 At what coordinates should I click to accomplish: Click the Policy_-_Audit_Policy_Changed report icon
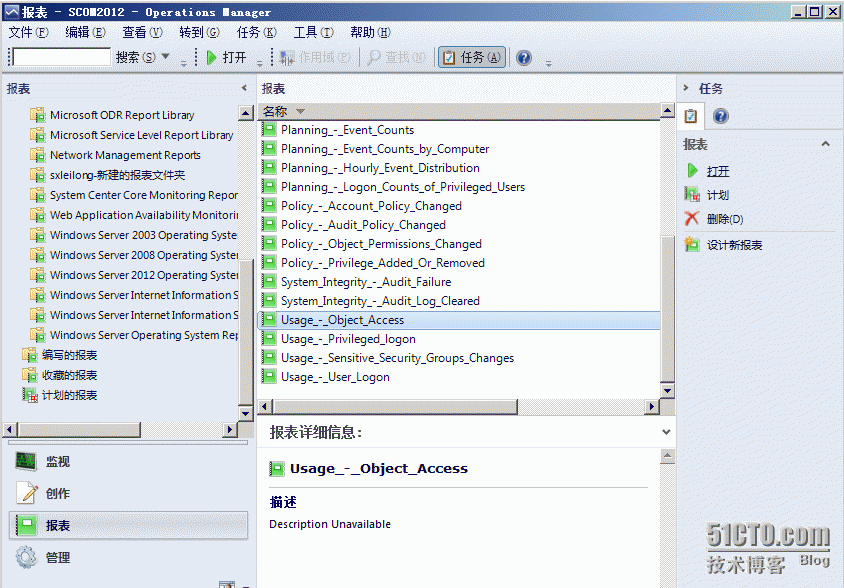pos(269,224)
